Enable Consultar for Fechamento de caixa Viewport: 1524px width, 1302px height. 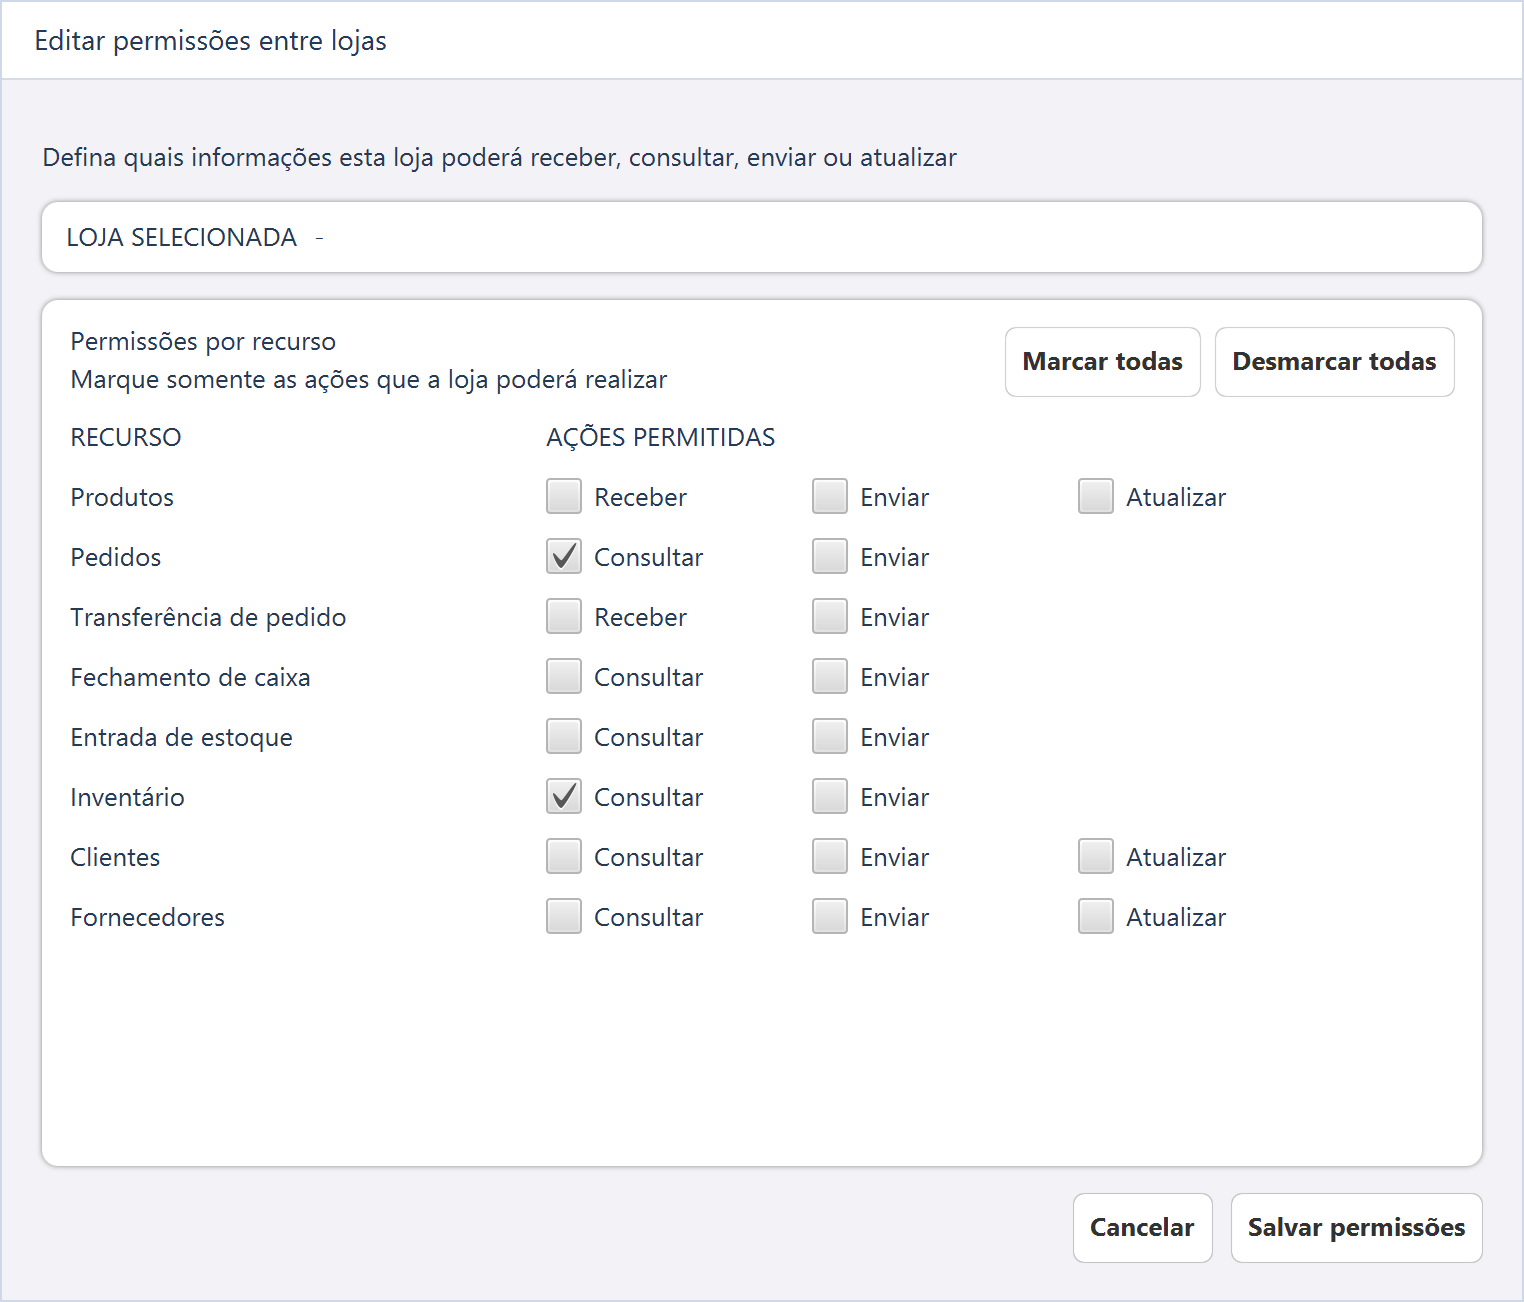click(564, 676)
